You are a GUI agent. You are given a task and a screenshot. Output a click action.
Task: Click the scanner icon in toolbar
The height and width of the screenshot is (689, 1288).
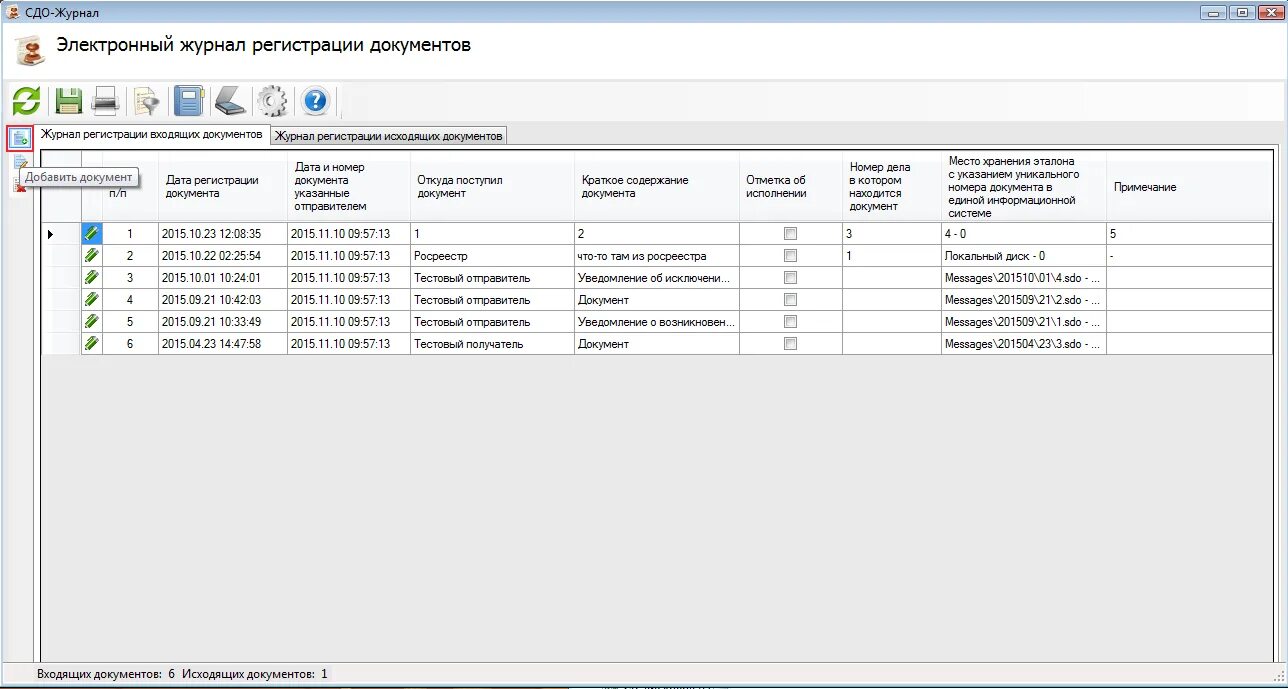coord(229,101)
